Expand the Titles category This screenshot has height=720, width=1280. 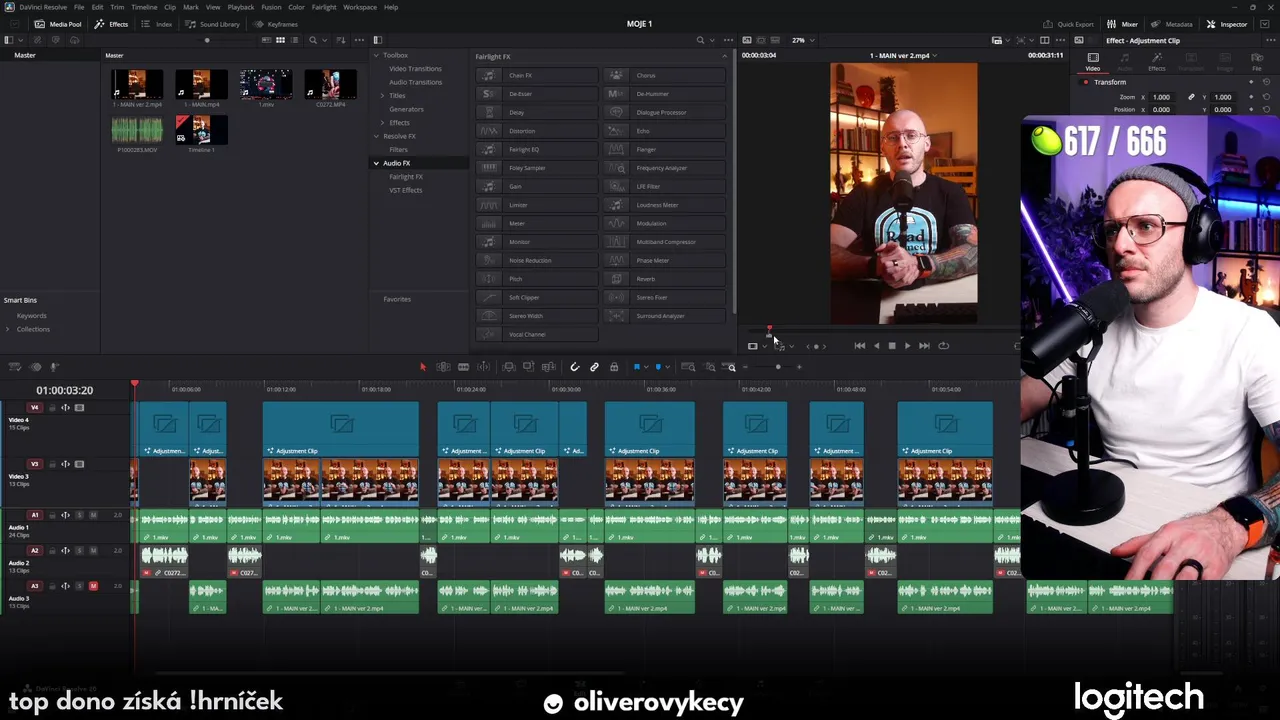click(x=382, y=95)
